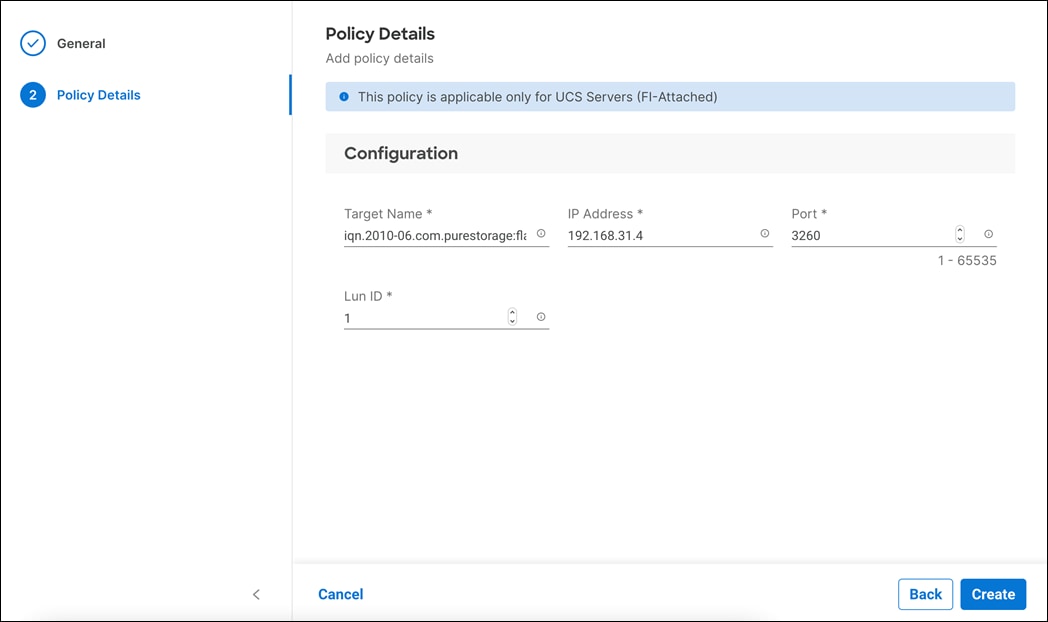This screenshot has height=622, width=1048.
Task: Select the Policy Details step number icon
Action: [33, 95]
